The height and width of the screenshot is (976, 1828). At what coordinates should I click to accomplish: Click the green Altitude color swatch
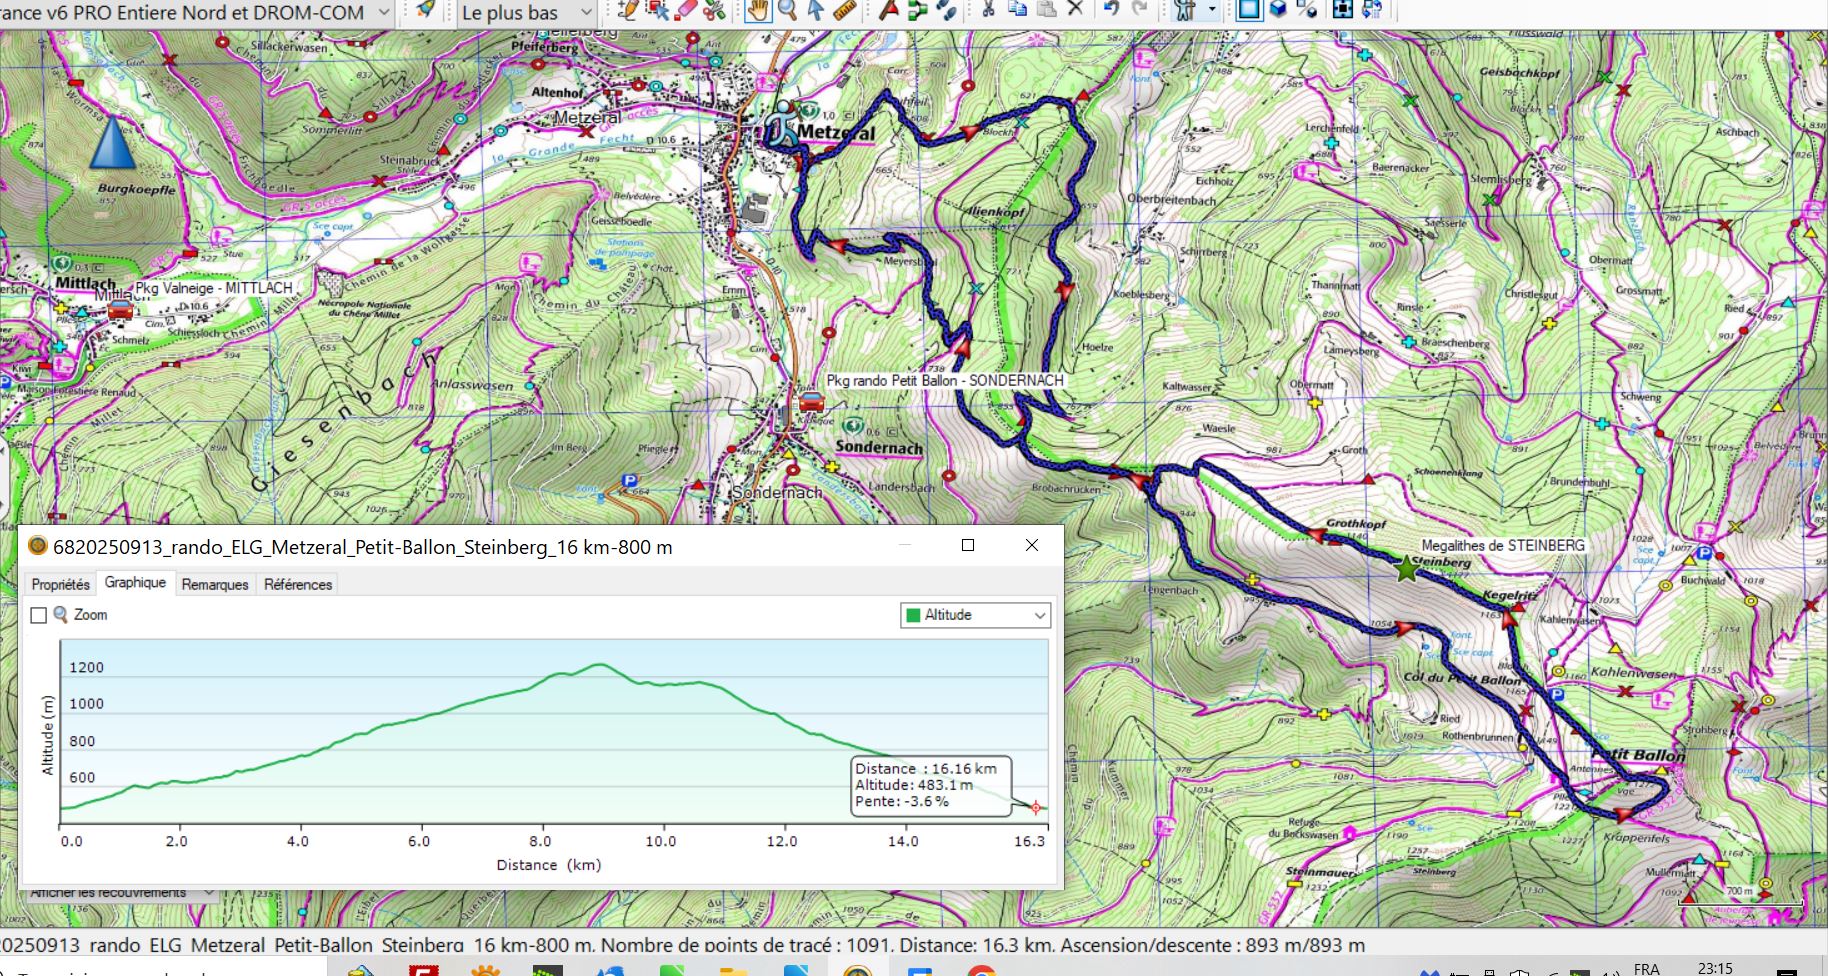coord(911,615)
